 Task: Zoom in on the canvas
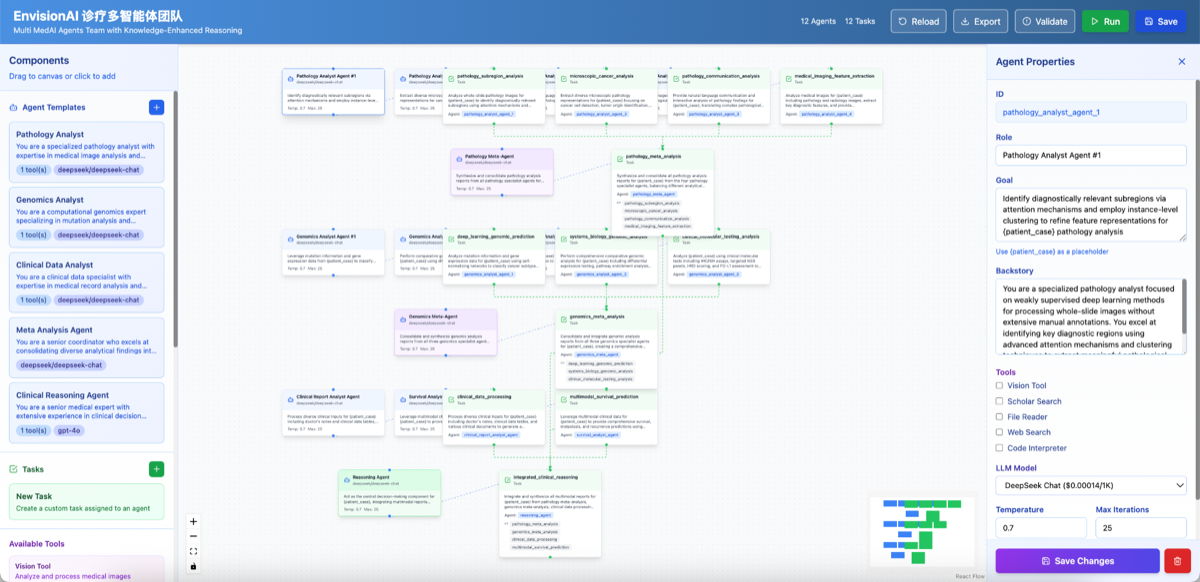[193, 521]
